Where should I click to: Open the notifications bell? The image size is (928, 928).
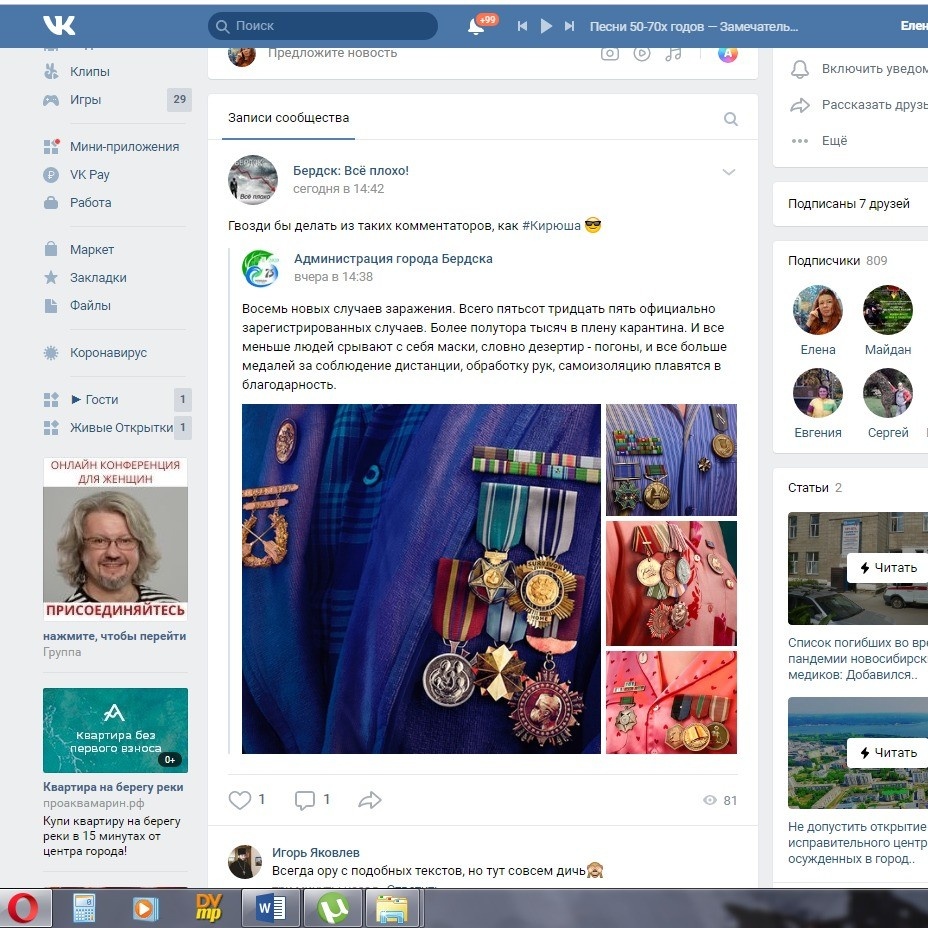[476, 27]
